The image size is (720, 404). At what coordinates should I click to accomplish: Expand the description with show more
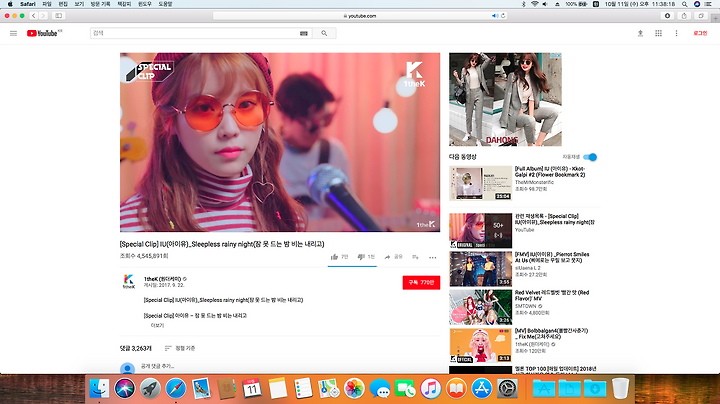[x=157, y=325]
